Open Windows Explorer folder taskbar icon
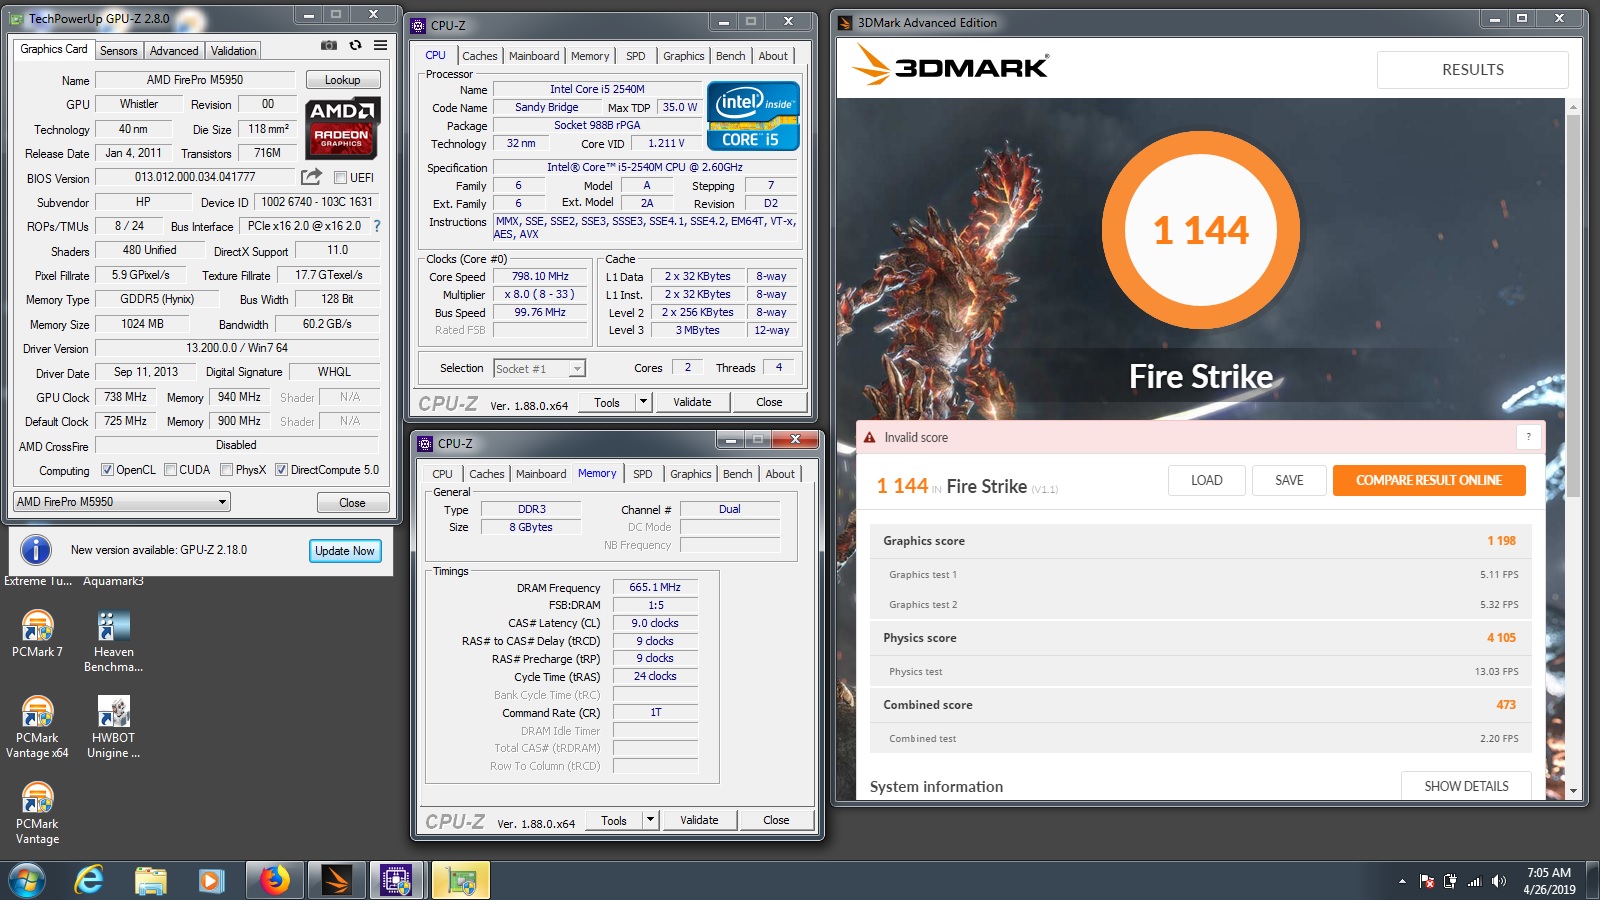Image resolution: width=1600 pixels, height=900 pixels. point(150,881)
